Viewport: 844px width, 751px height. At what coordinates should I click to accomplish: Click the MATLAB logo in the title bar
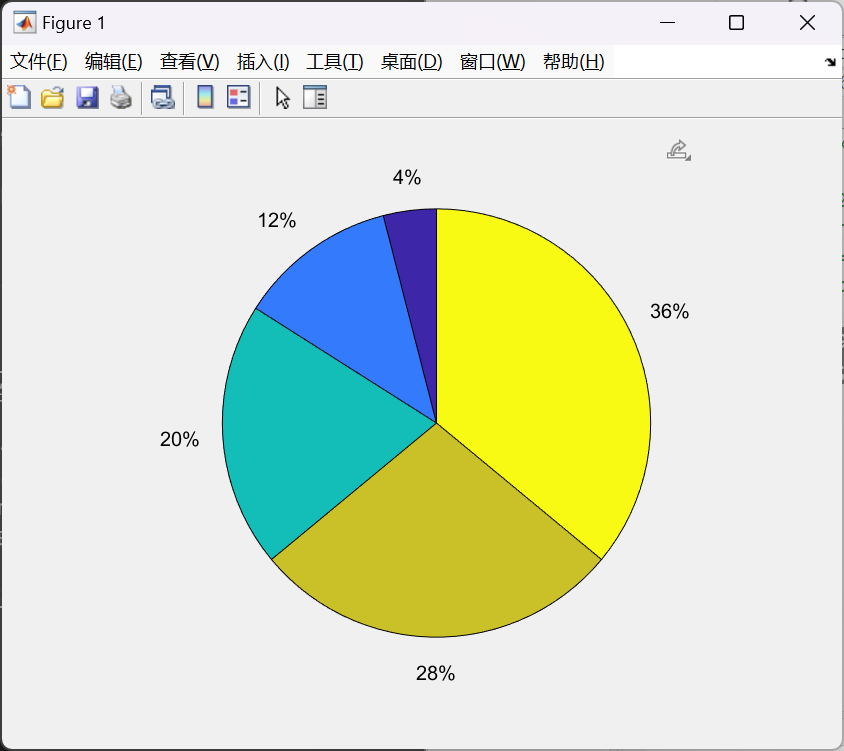pyautogui.click(x=24, y=23)
